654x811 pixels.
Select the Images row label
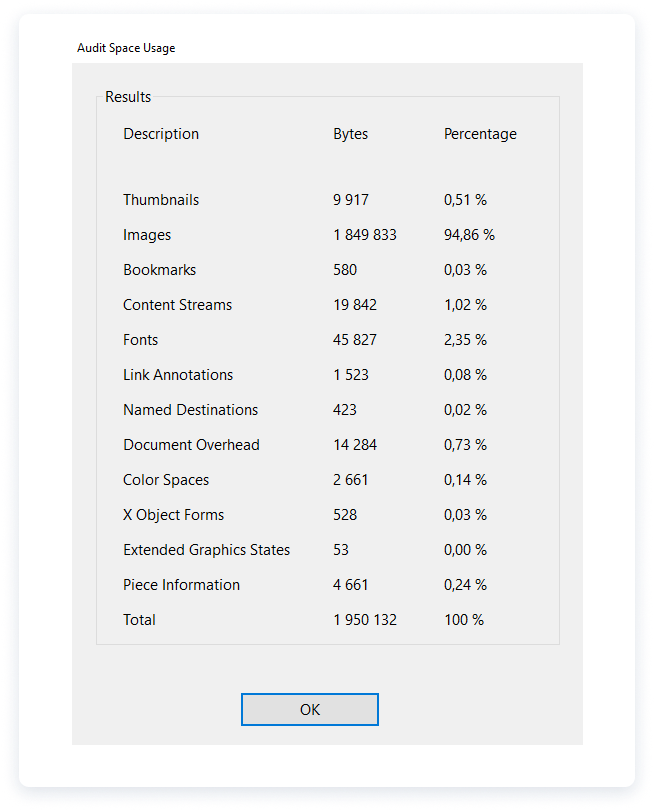tap(147, 235)
